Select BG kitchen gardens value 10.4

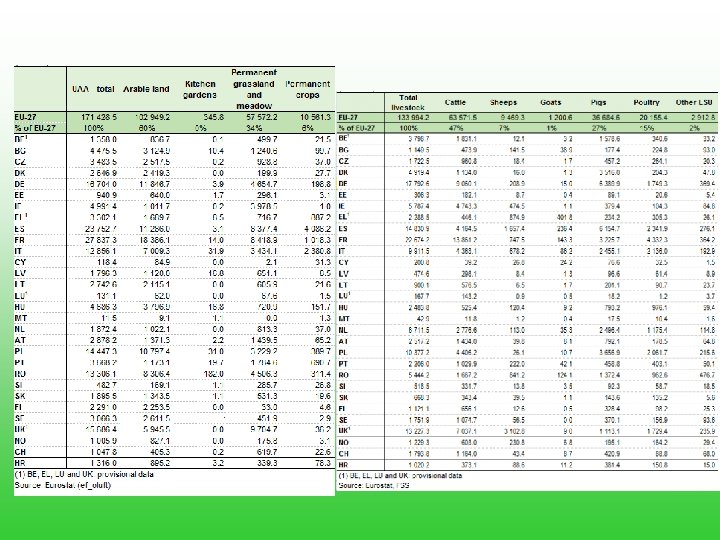(x=216, y=151)
